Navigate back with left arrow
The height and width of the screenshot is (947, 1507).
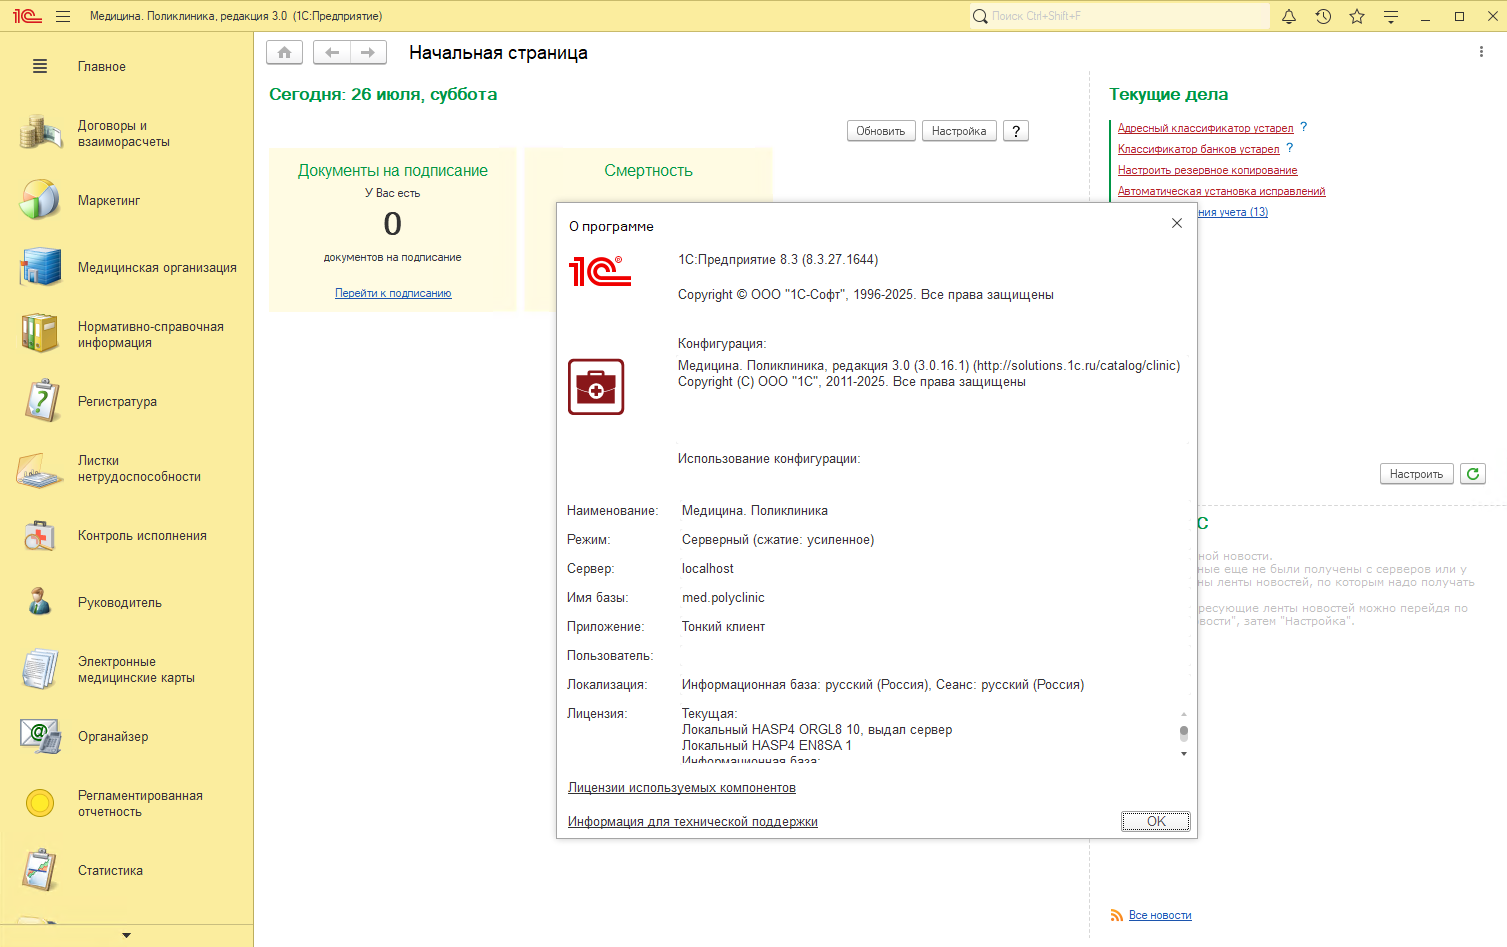(x=332, y=52)
